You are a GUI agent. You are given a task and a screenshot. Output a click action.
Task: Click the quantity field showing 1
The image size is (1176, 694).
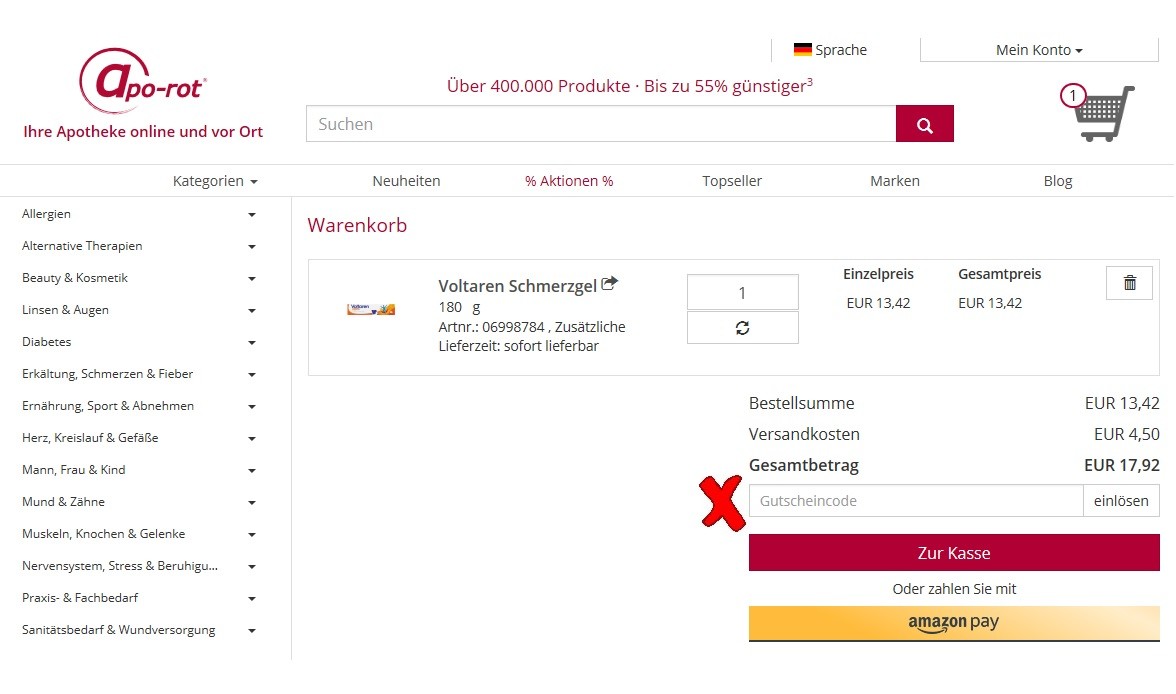coord(742,293)
